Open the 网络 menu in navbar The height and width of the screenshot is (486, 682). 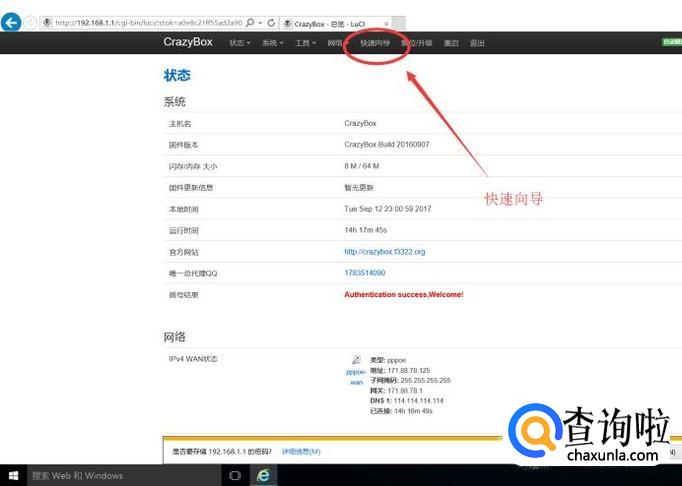[x=335, y=43]
